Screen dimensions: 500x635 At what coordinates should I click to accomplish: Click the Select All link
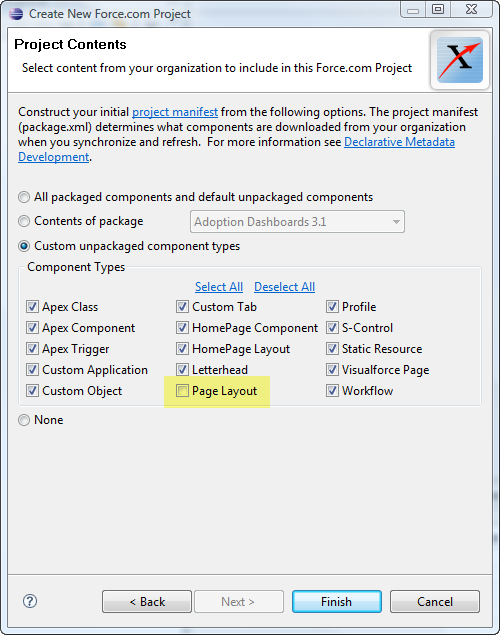point(219,287)
